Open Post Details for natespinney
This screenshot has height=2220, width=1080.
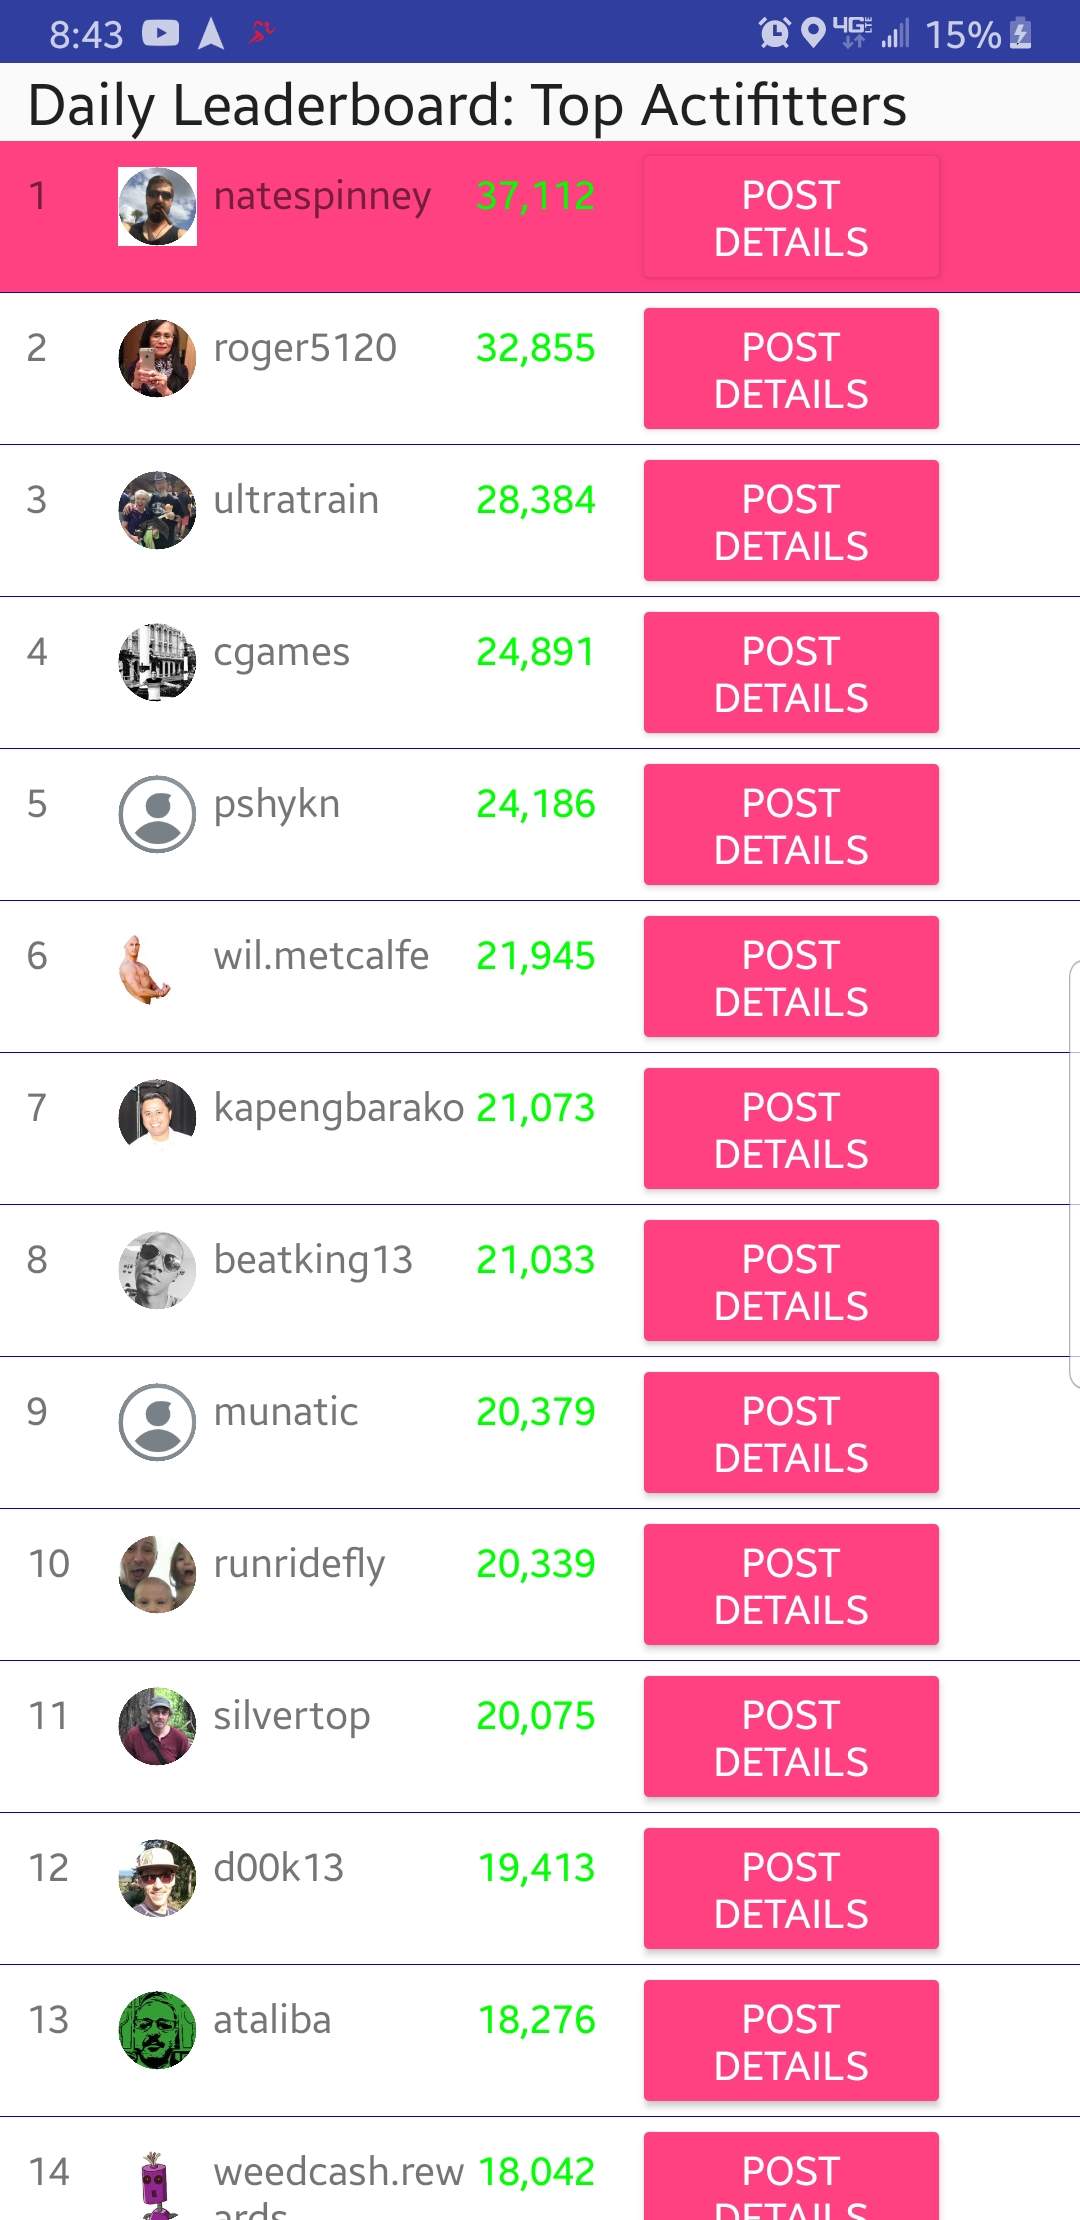(791, 217)
